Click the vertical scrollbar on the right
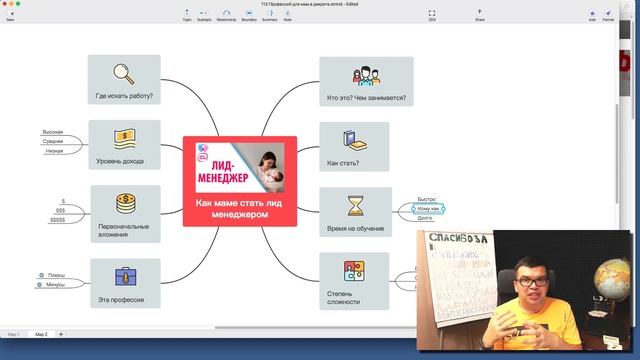This screenshot has height=360, width=640. click(617, 154)
